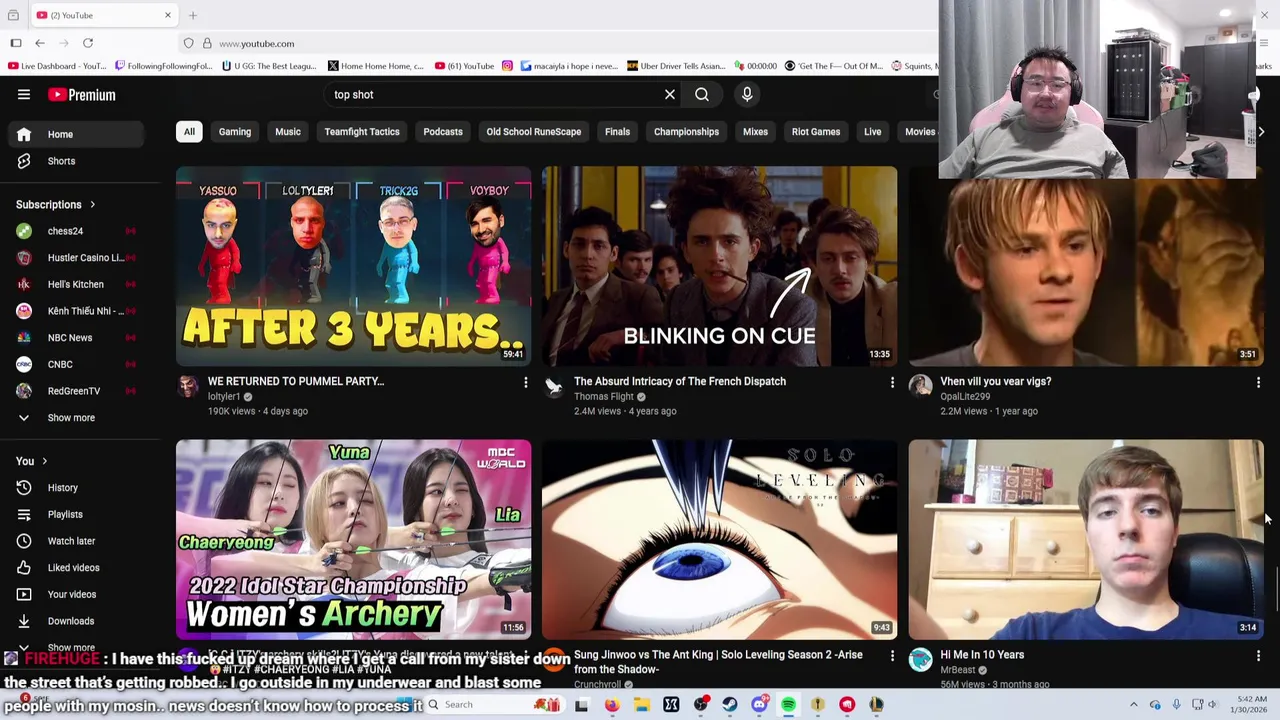Image resolution: width=1280 pixels, height=720 pixels.
Task: Select the Gaming filter chip
Action: tap(235, 132)
